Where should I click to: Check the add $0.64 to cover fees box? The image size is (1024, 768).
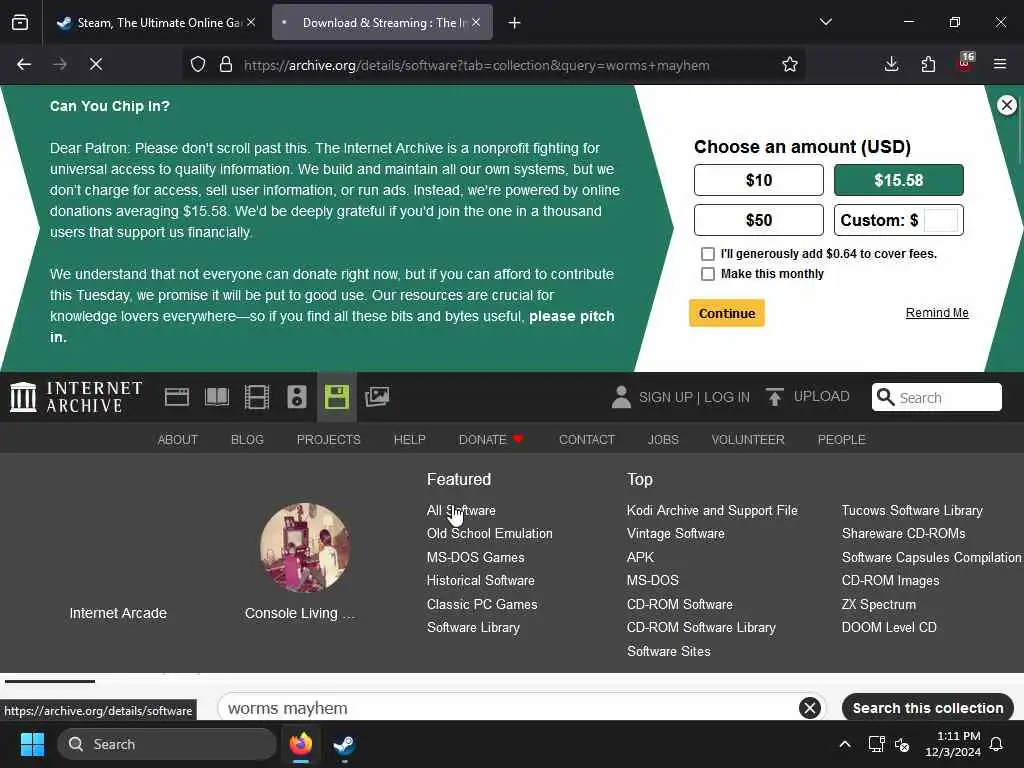coord(707,253)
